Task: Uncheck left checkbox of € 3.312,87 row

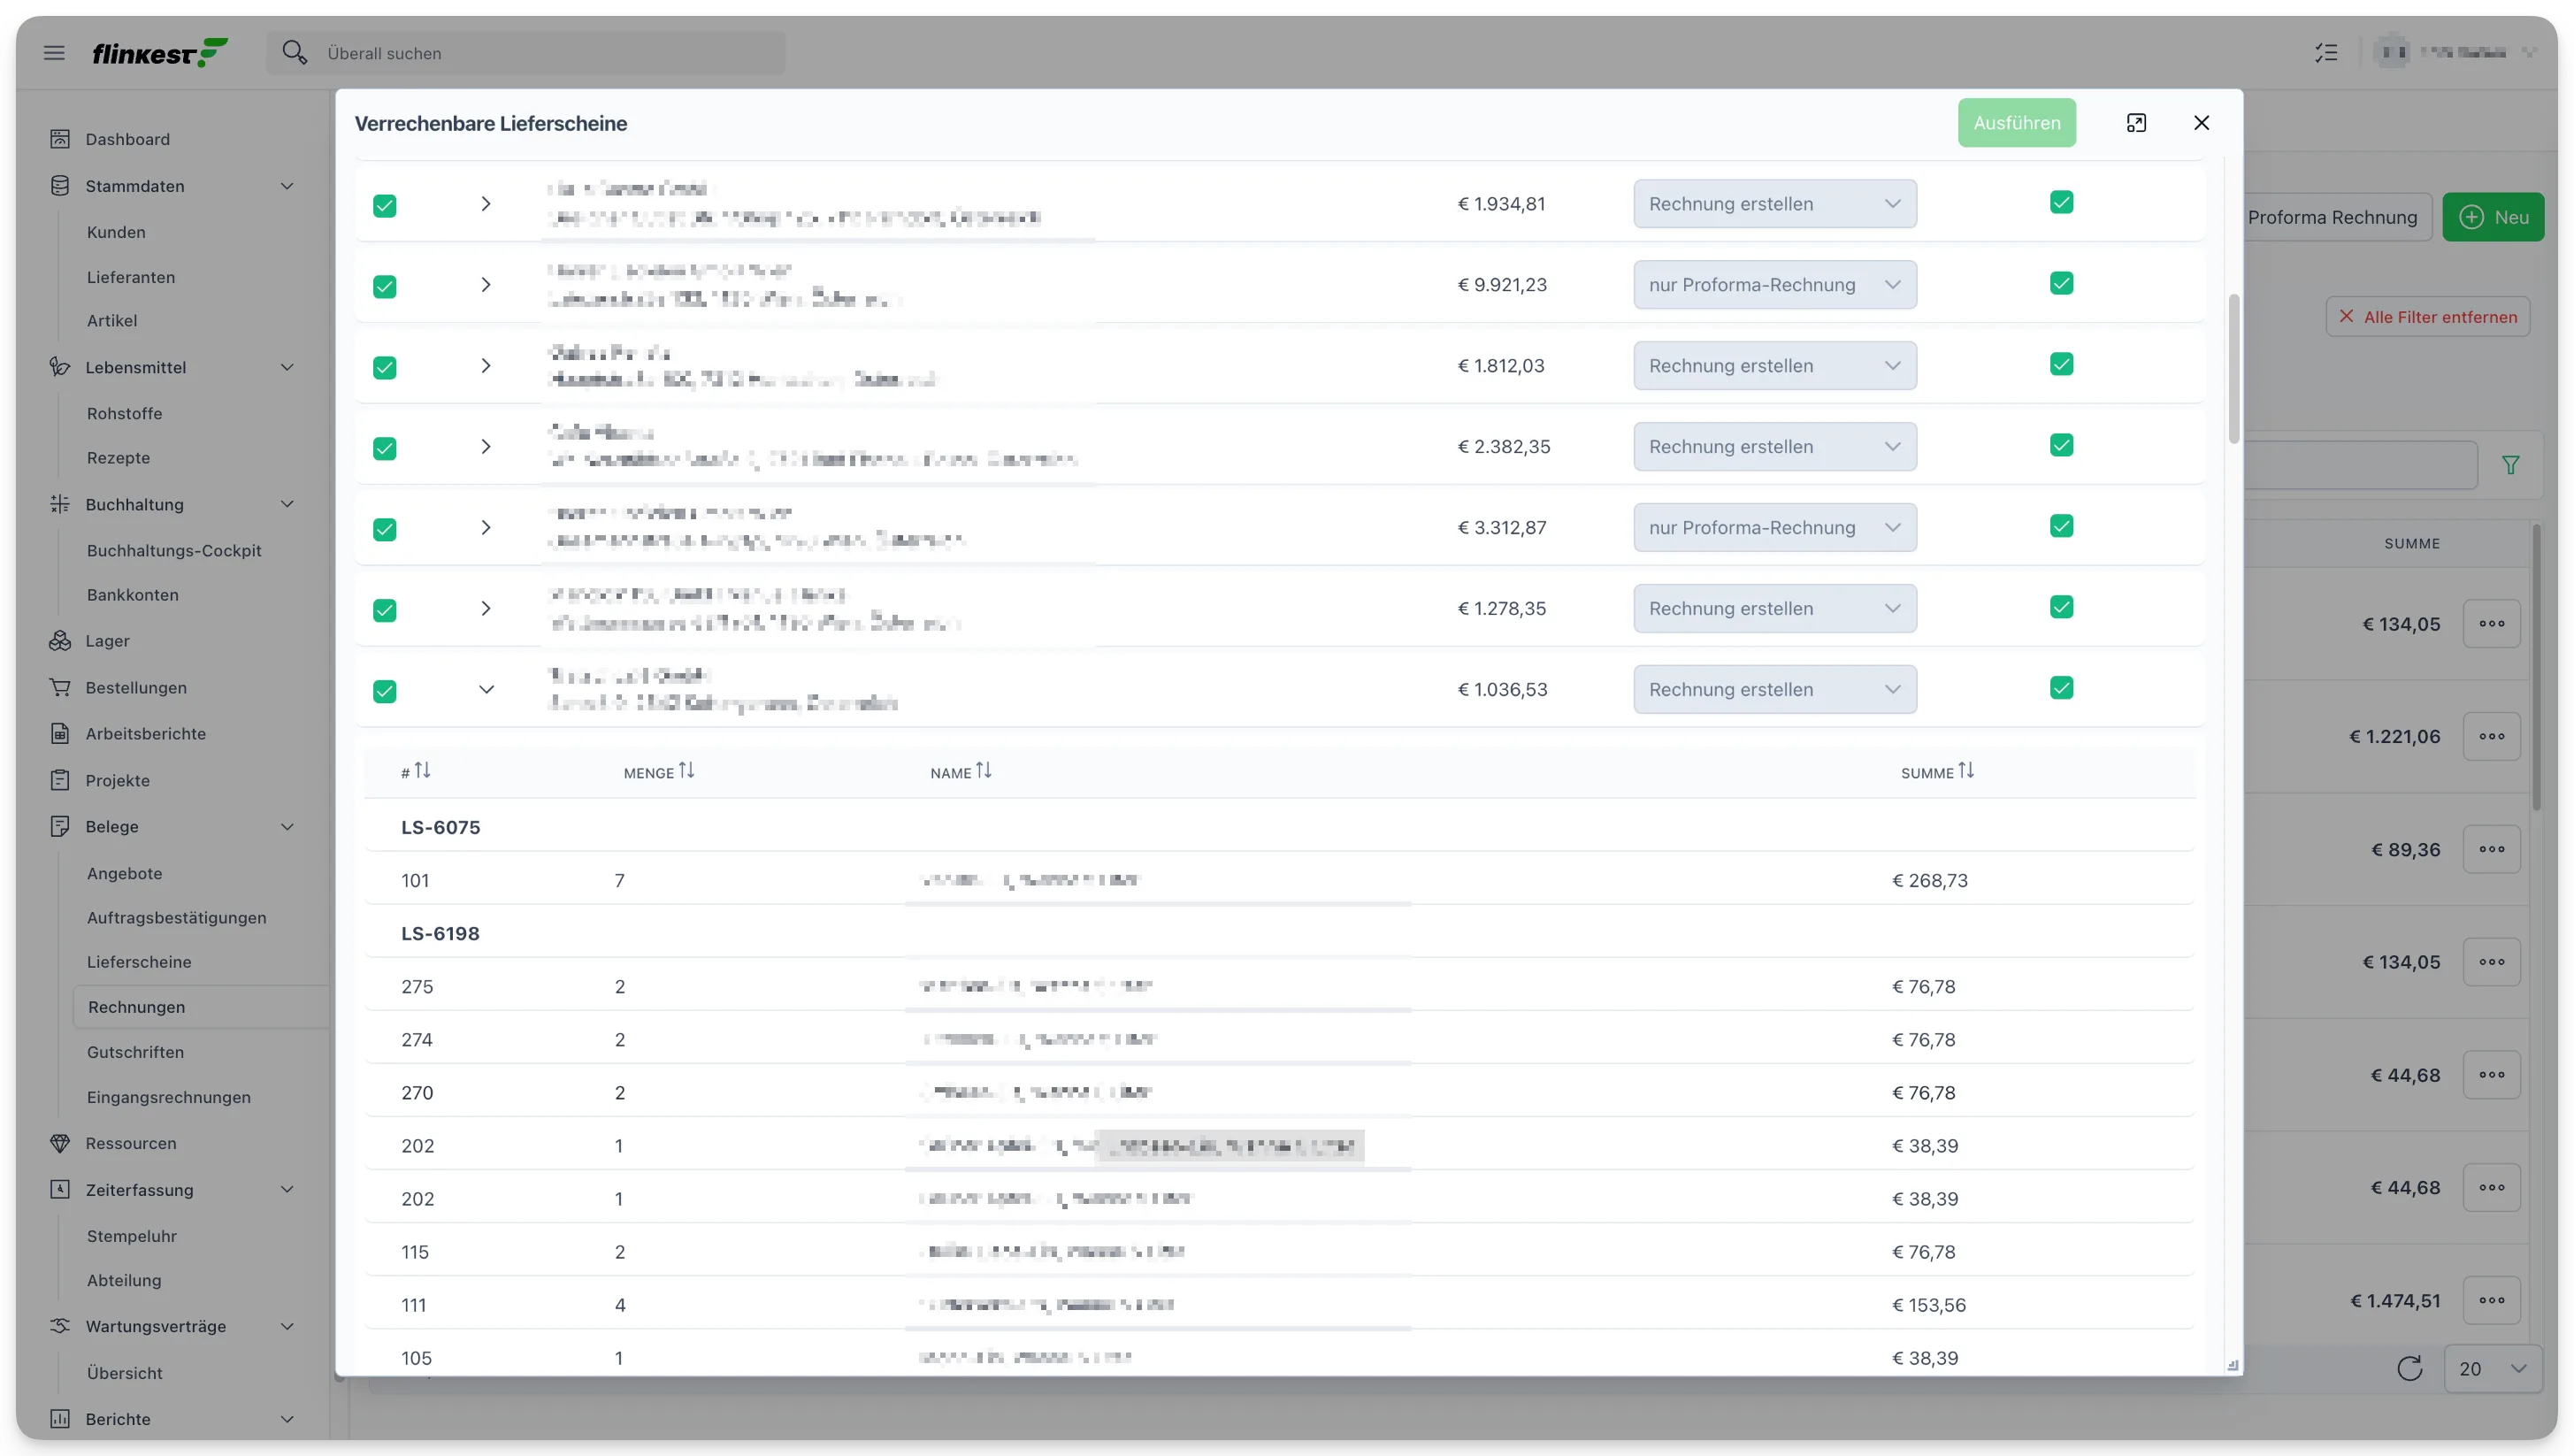Action: coord(384,530)
